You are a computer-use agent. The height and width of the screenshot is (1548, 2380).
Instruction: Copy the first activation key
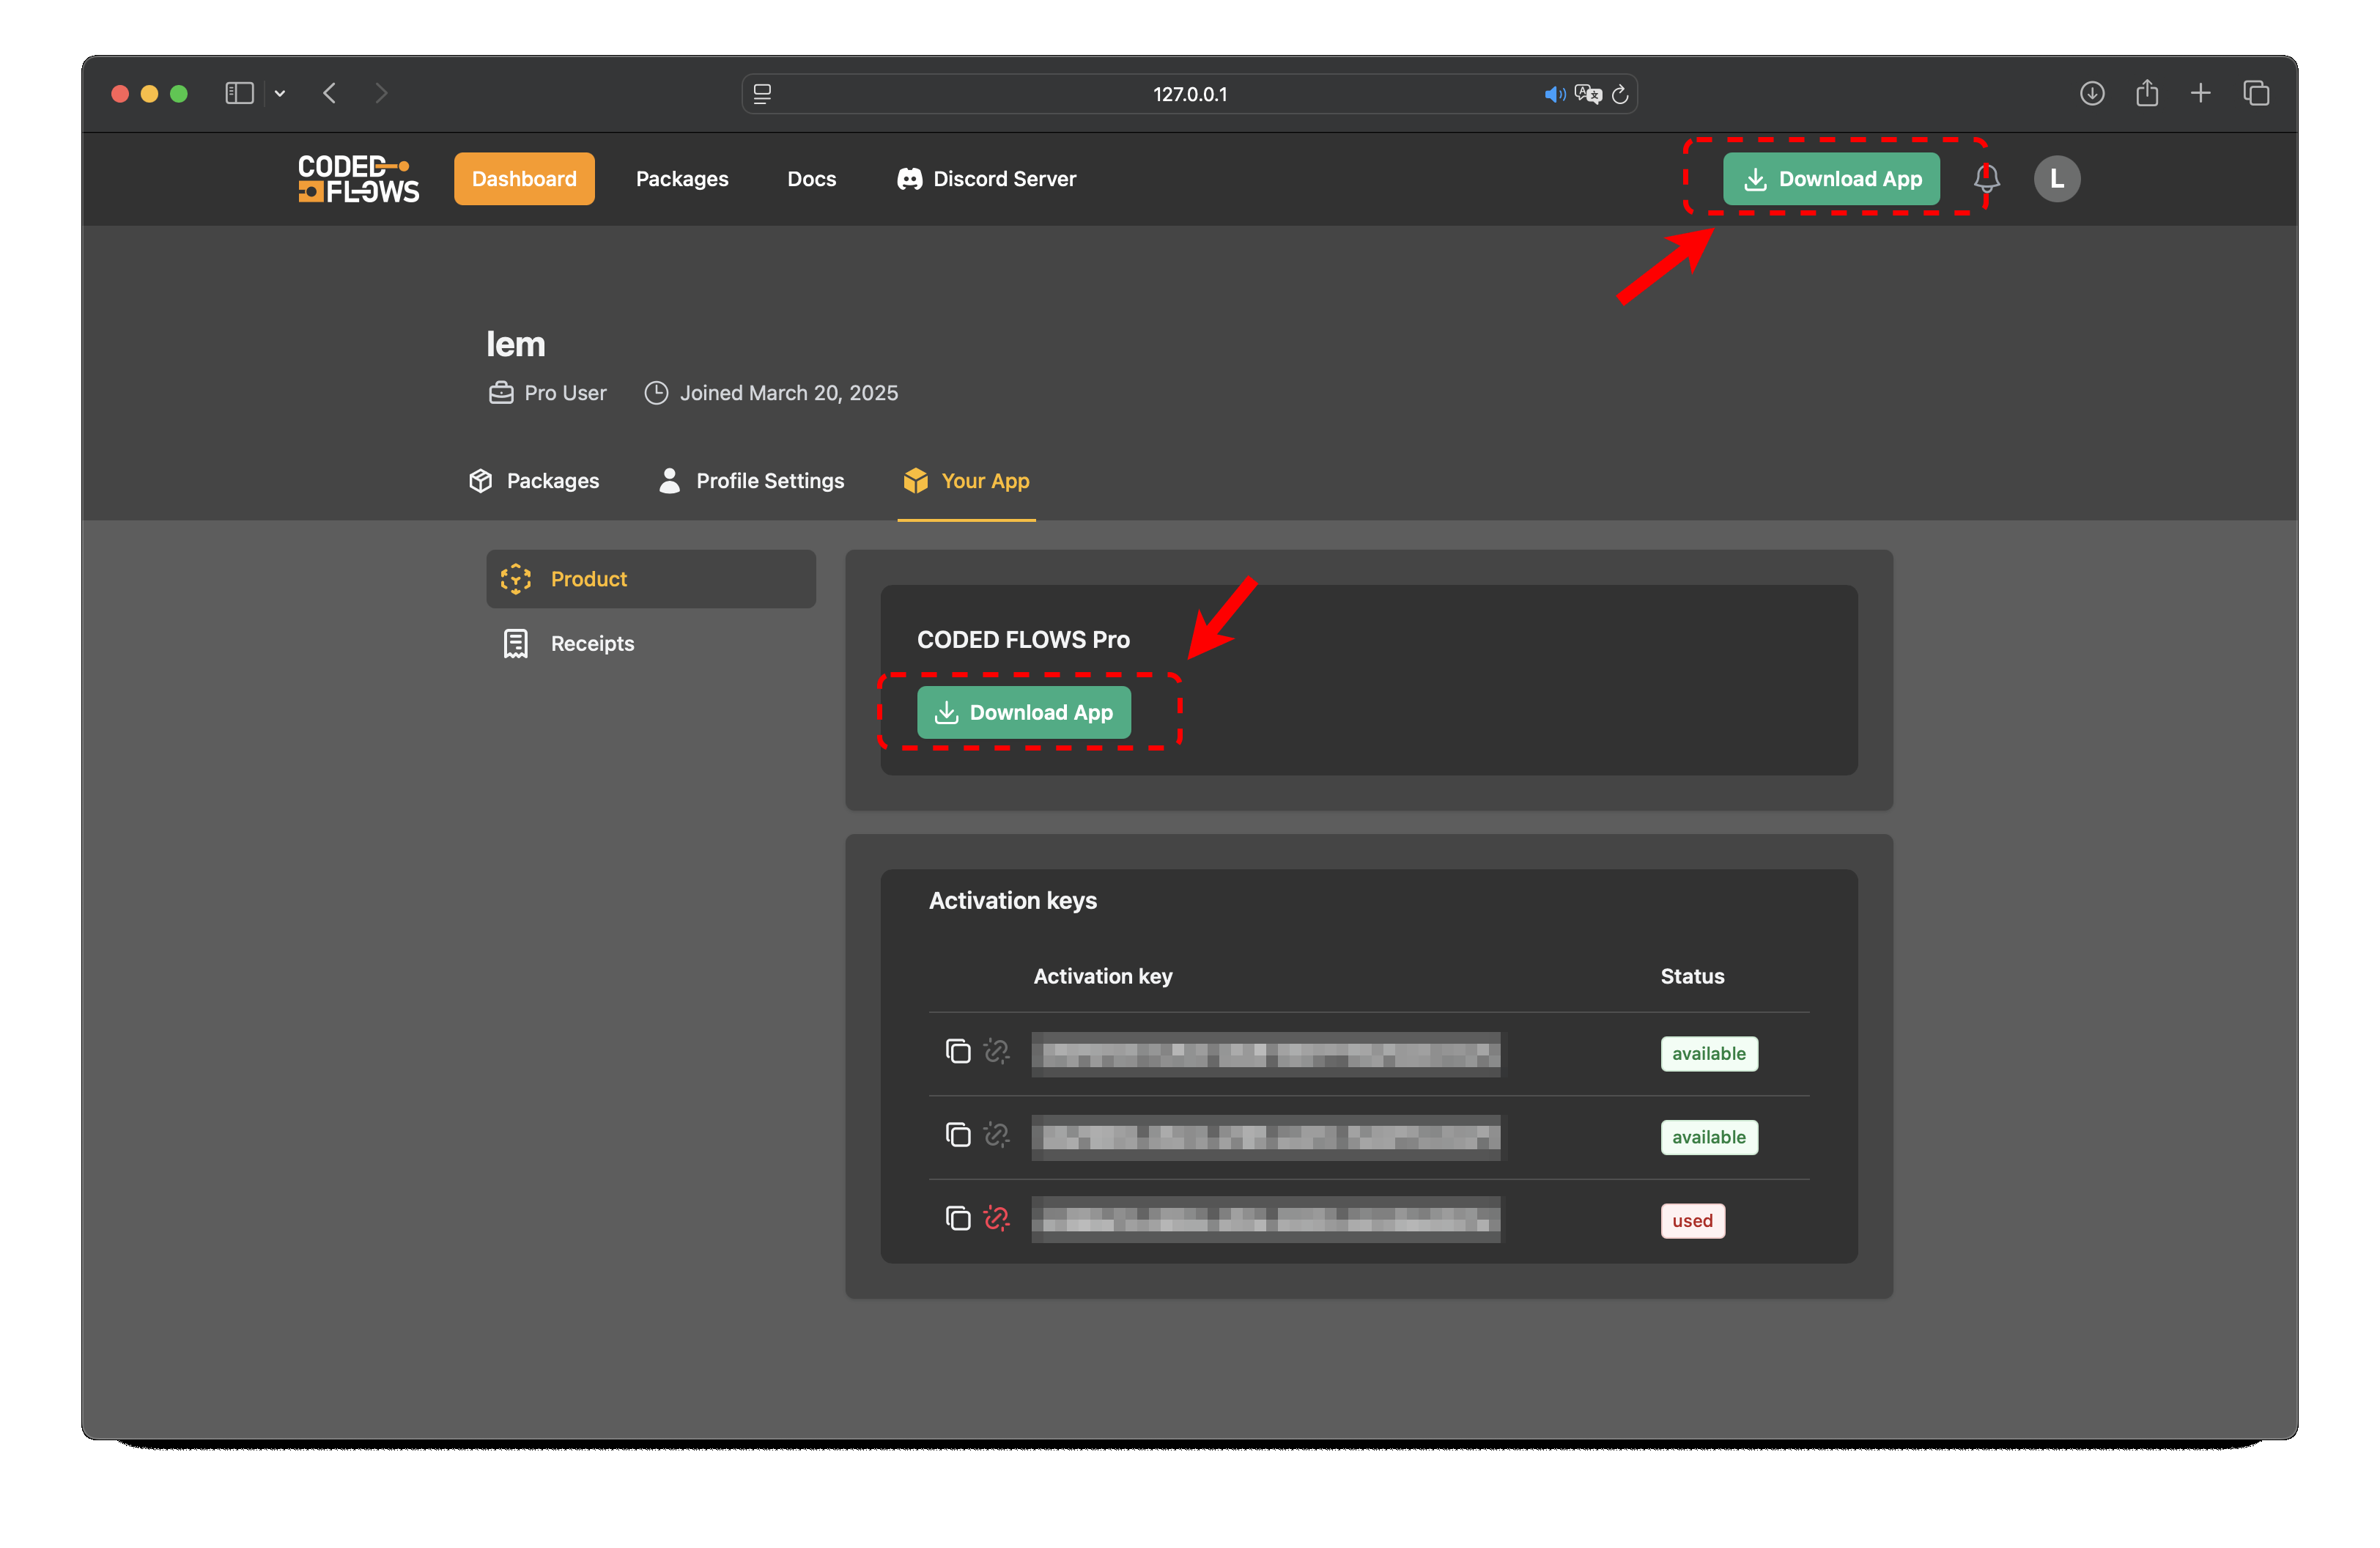click(x=957, y=1051)
